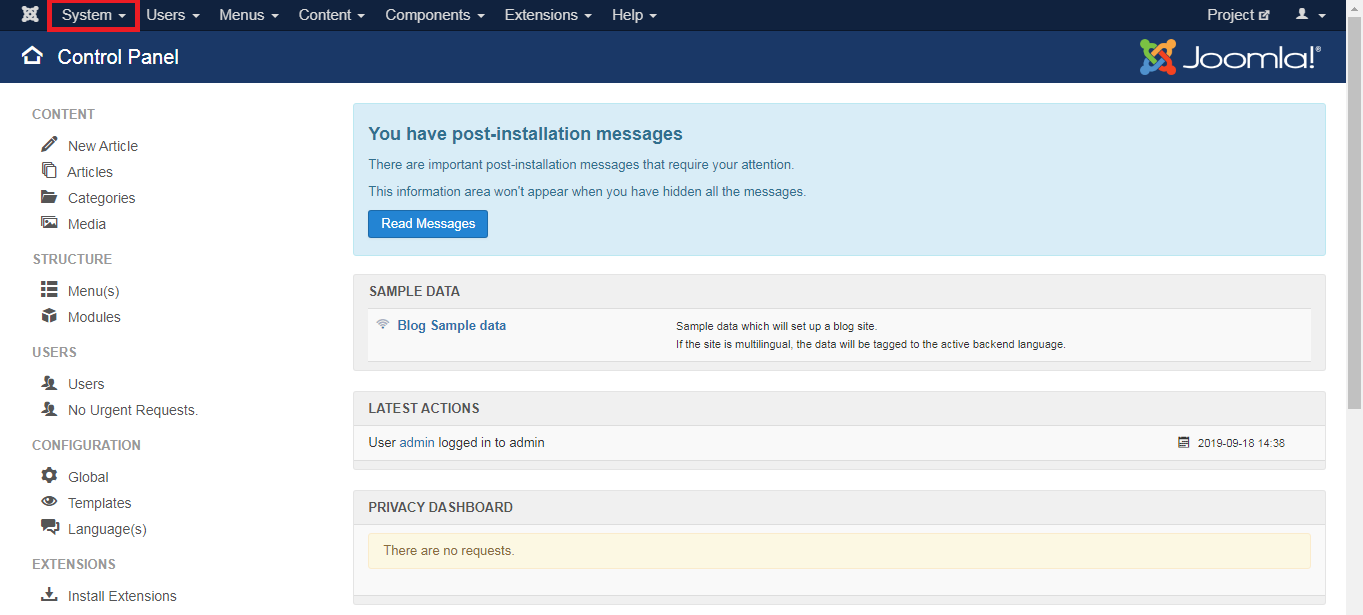Install the Blog Sample data
This screenshot has width=1363, height=615.
point(451,325)
